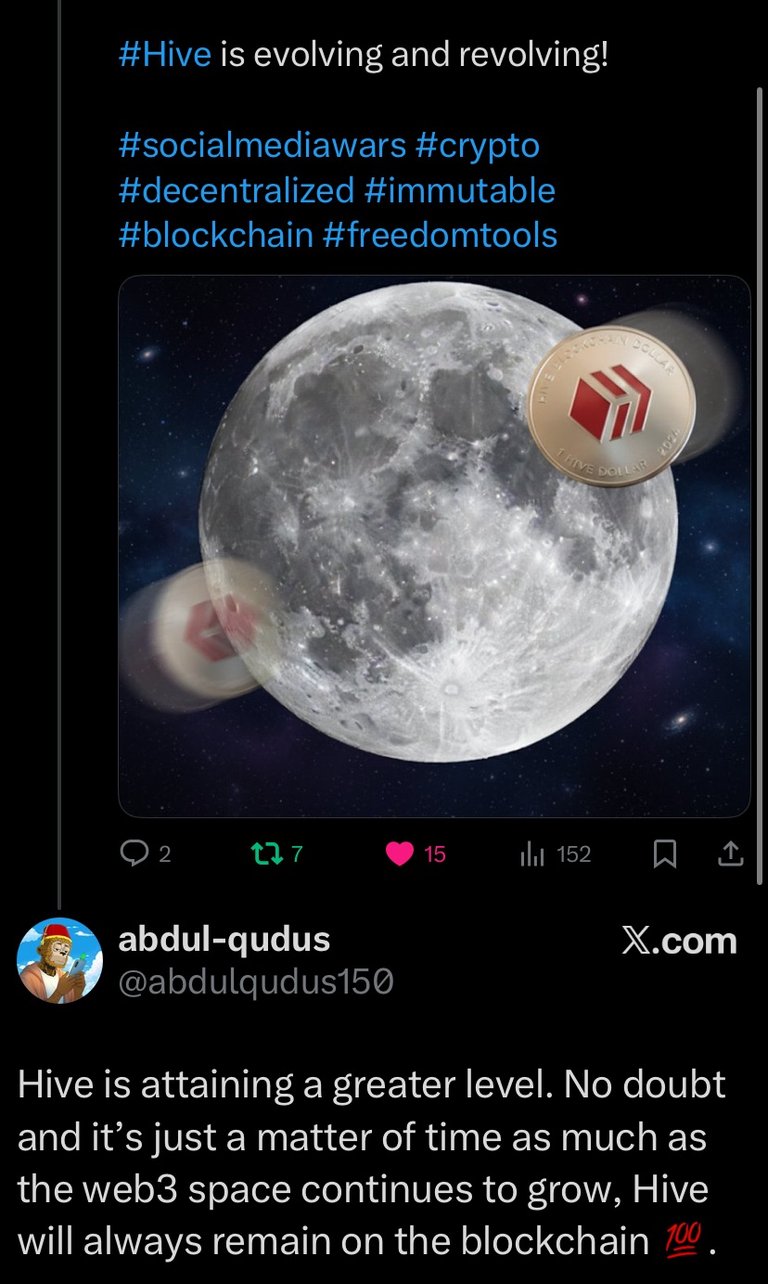Follow the #blockchain hashtag link
Screen dimensions: 768x1284
click(217, 235)
